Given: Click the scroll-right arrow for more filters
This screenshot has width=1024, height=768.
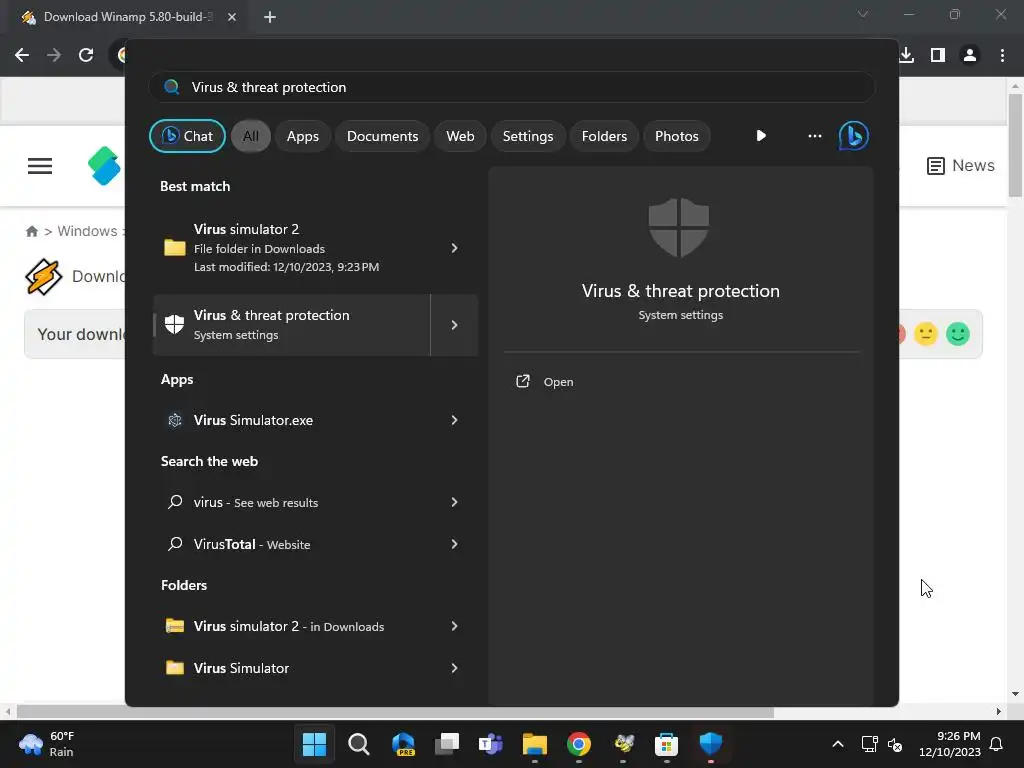Looking at the screenshot, I should coord(761,136).
